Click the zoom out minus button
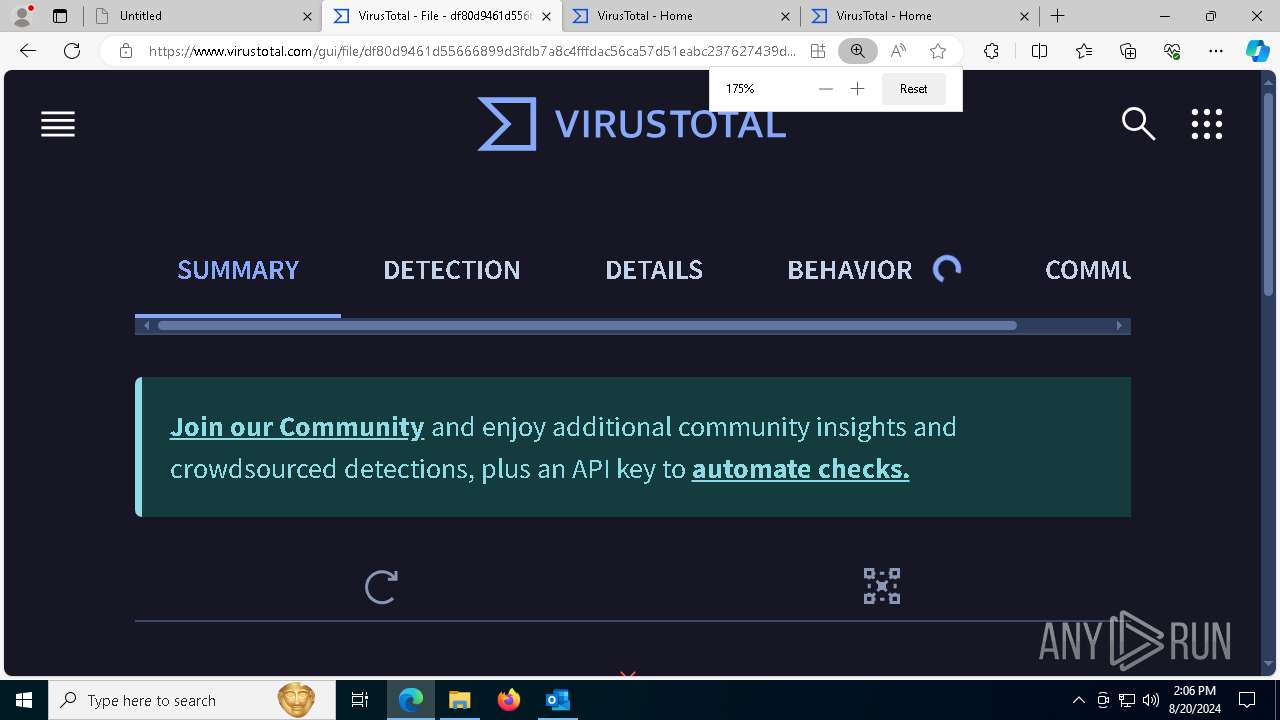This screenshot has height=720, width=1280. pos(825,89)
